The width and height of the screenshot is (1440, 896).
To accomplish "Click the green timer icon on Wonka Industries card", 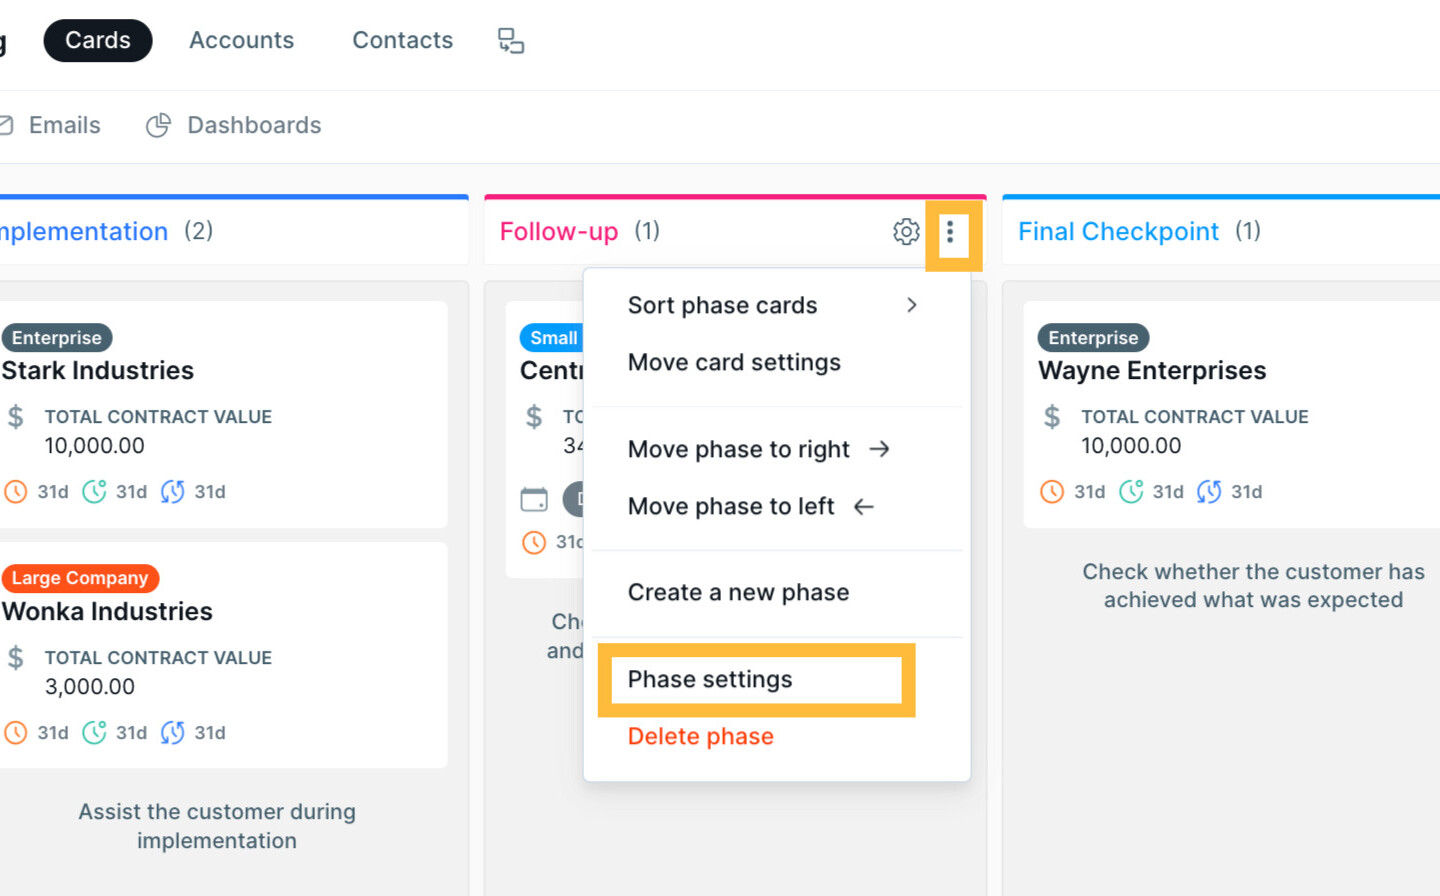I will 94,733.
